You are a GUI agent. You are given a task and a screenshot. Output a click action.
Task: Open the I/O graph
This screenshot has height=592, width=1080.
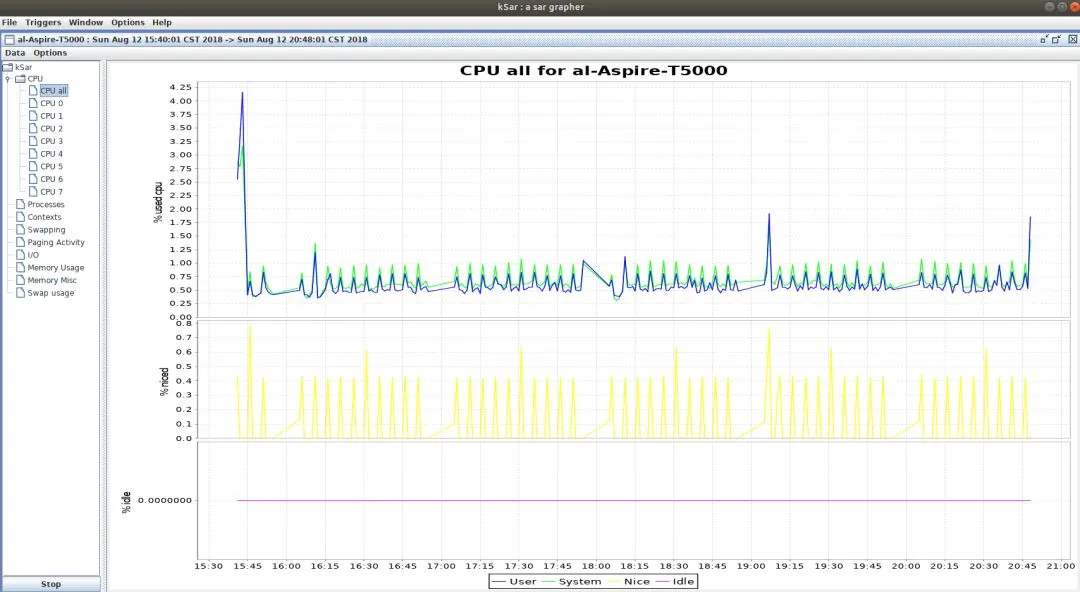(33, 255)
